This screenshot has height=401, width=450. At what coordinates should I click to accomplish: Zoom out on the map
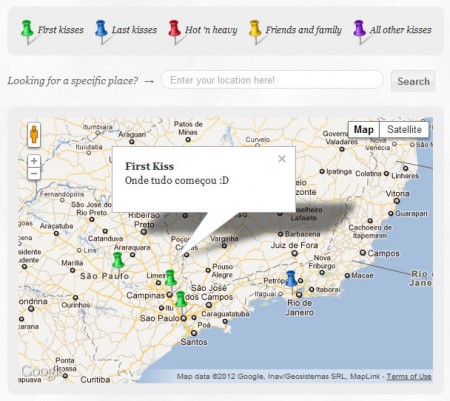coord(34,174)
